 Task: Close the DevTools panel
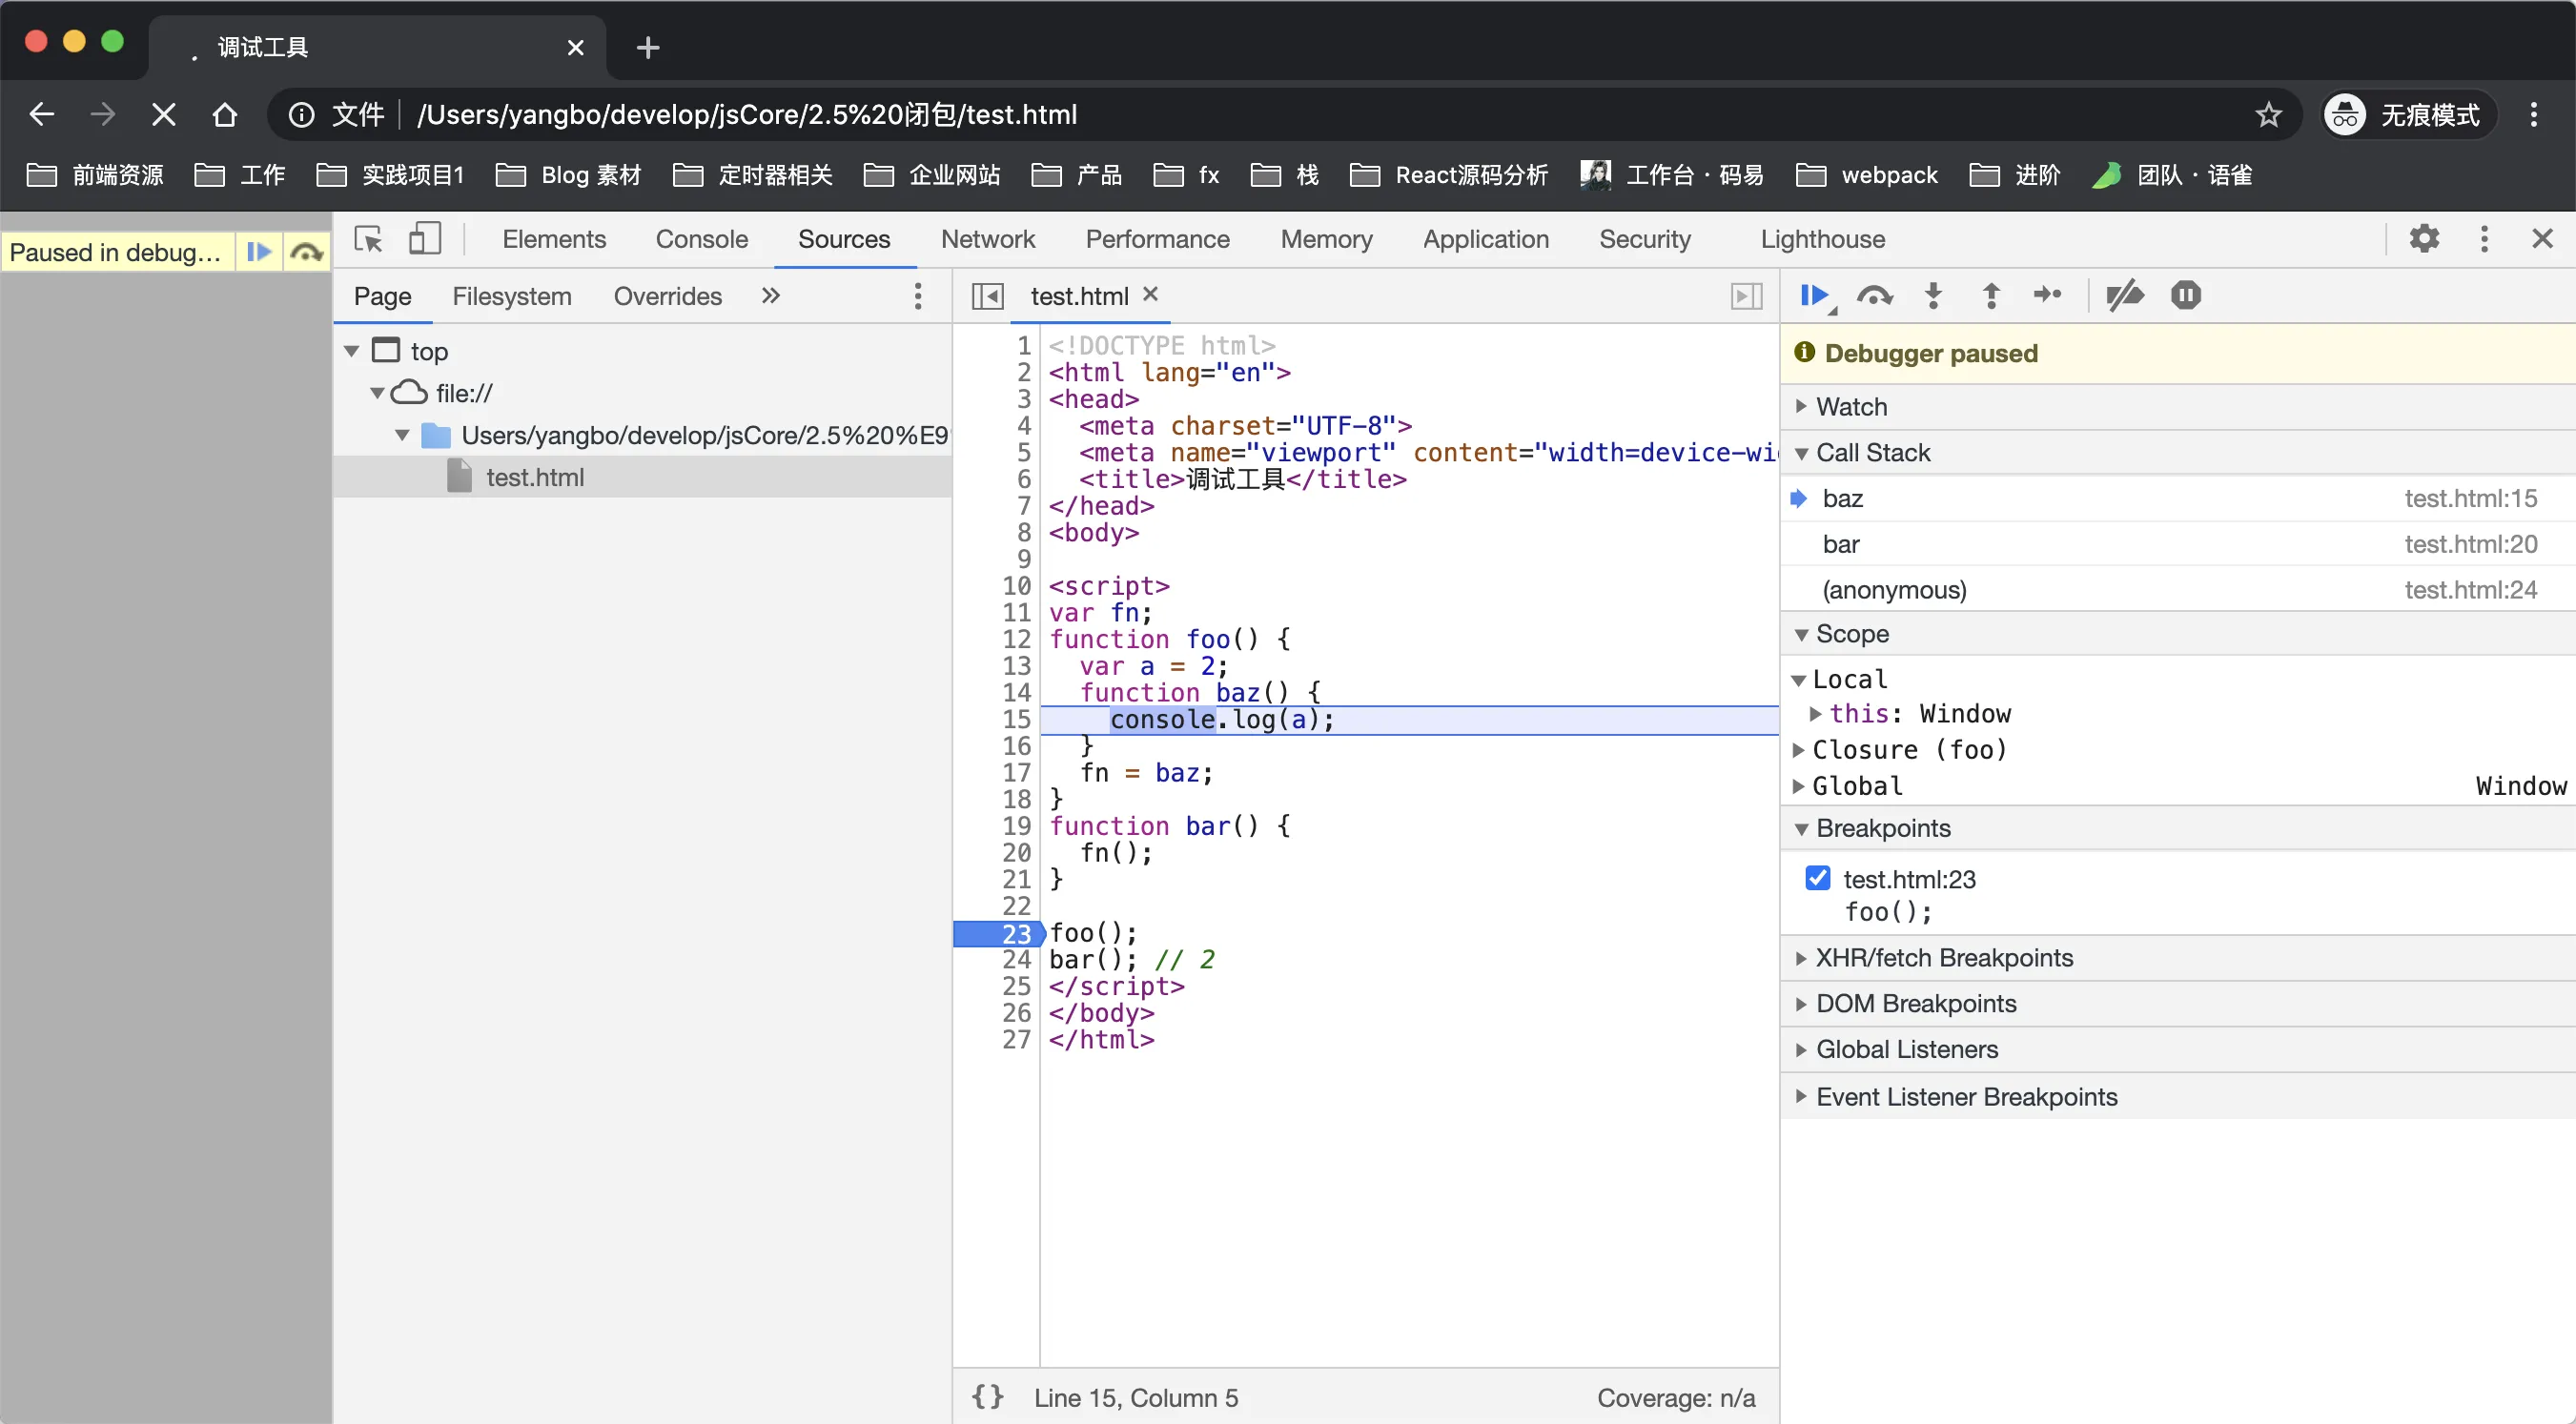(2542, 239)
